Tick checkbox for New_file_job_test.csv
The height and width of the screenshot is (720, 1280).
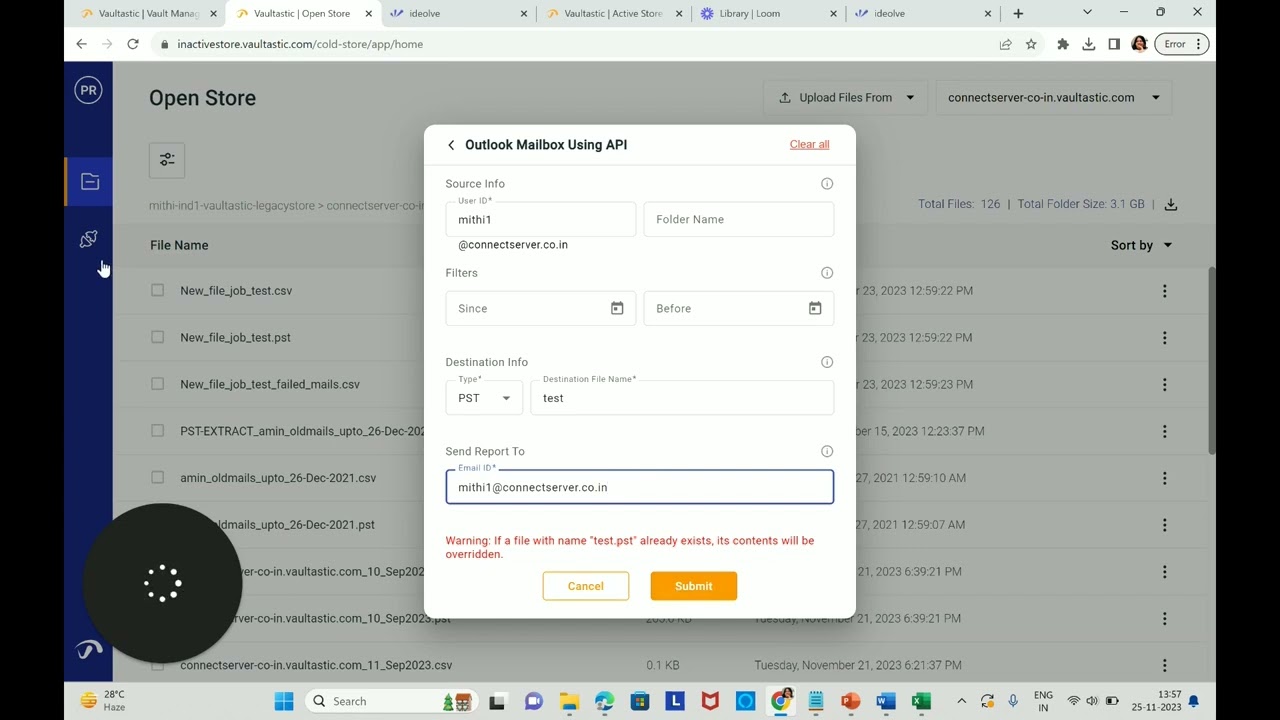click(x=157, y=290)
